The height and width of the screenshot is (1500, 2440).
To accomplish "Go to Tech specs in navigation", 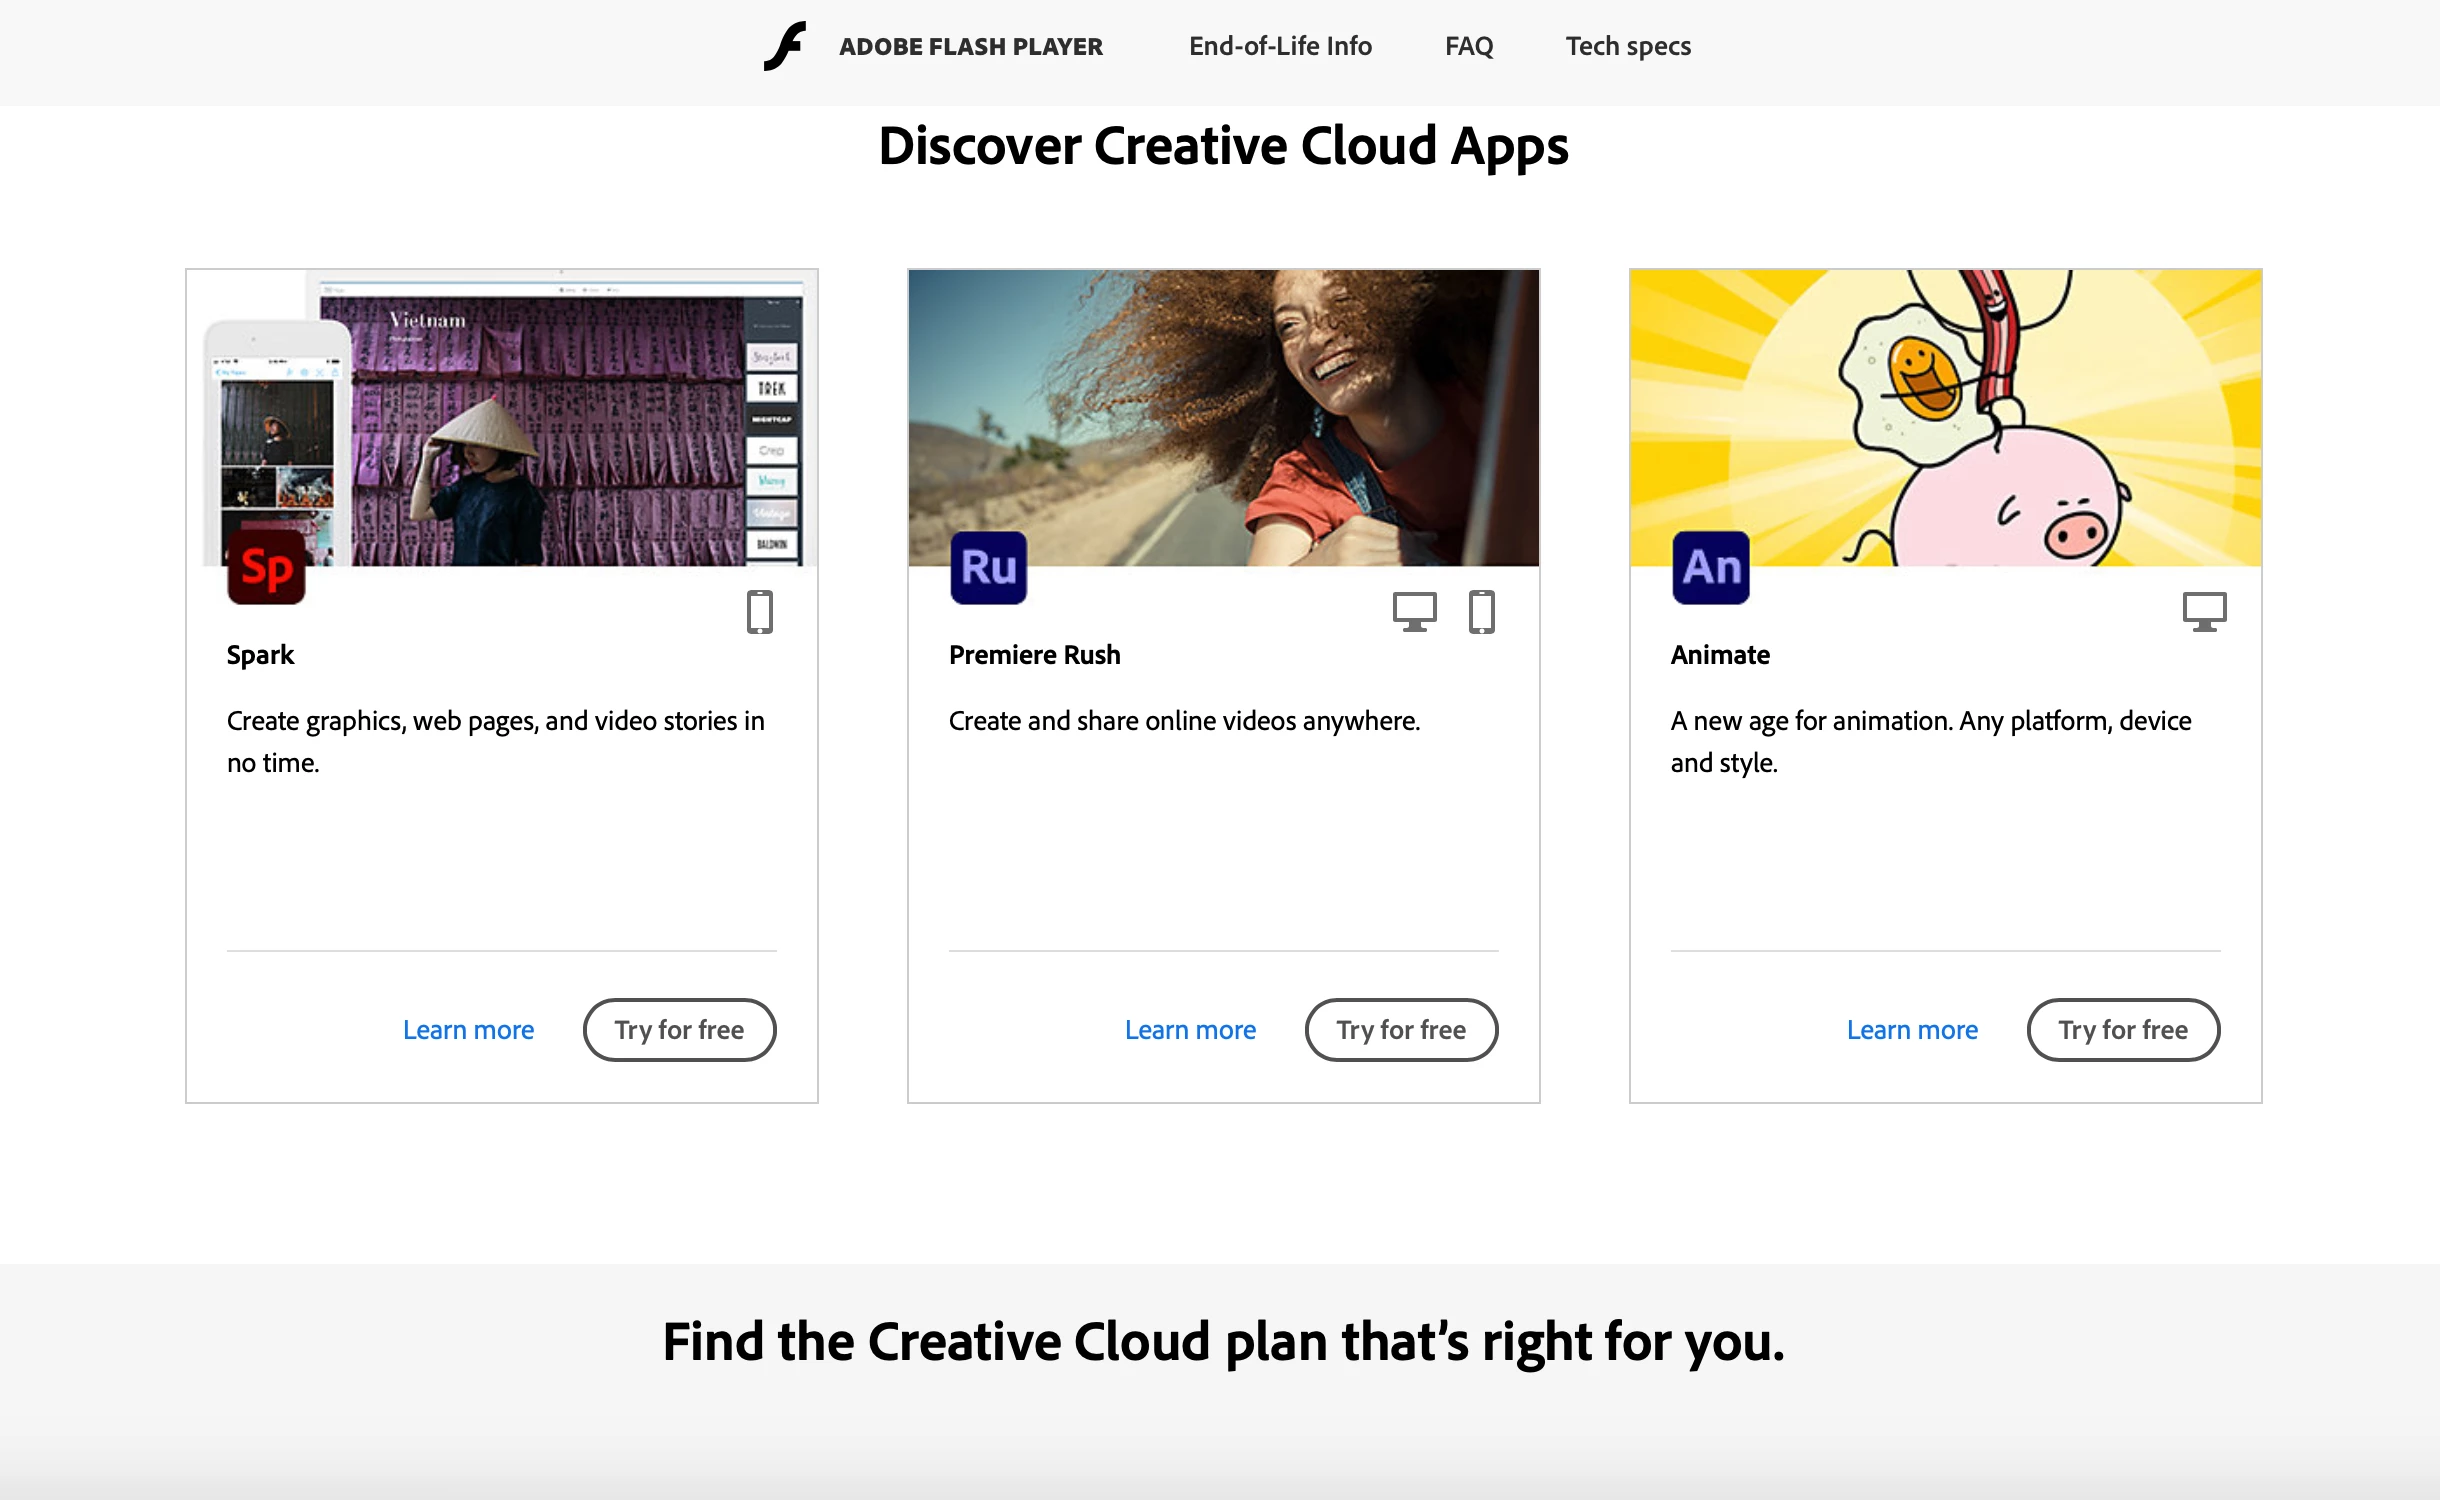I will 1627,46.
